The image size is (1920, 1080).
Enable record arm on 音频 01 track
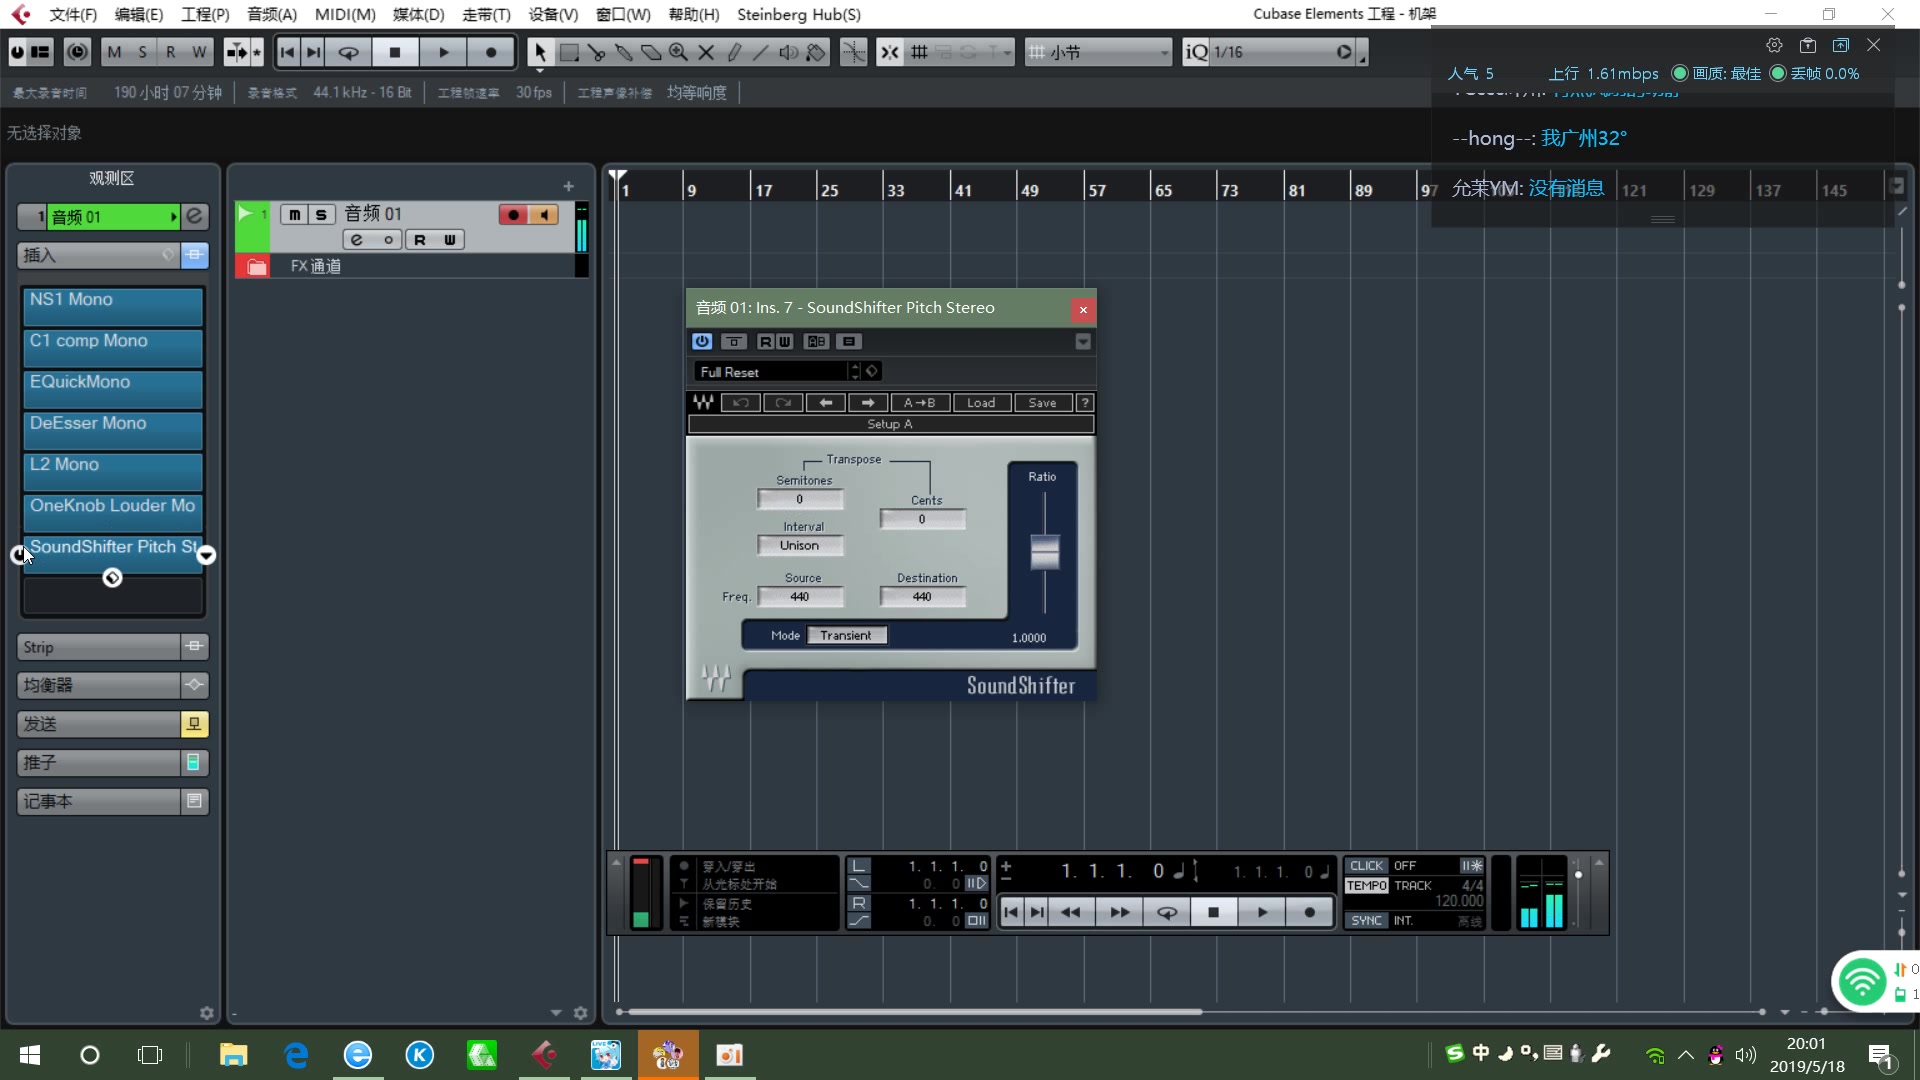point(513,214)
